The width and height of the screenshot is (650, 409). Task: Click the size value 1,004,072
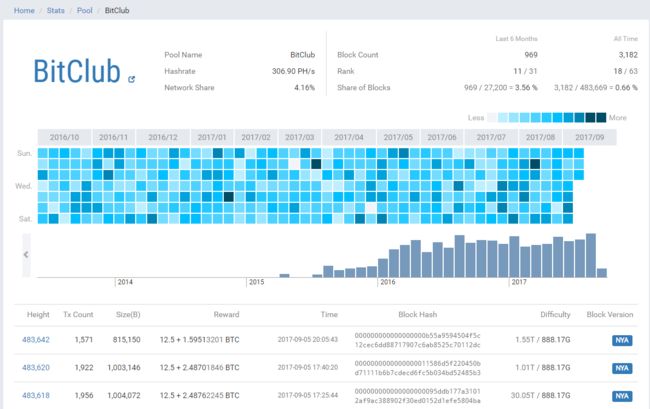coord(124,396)
